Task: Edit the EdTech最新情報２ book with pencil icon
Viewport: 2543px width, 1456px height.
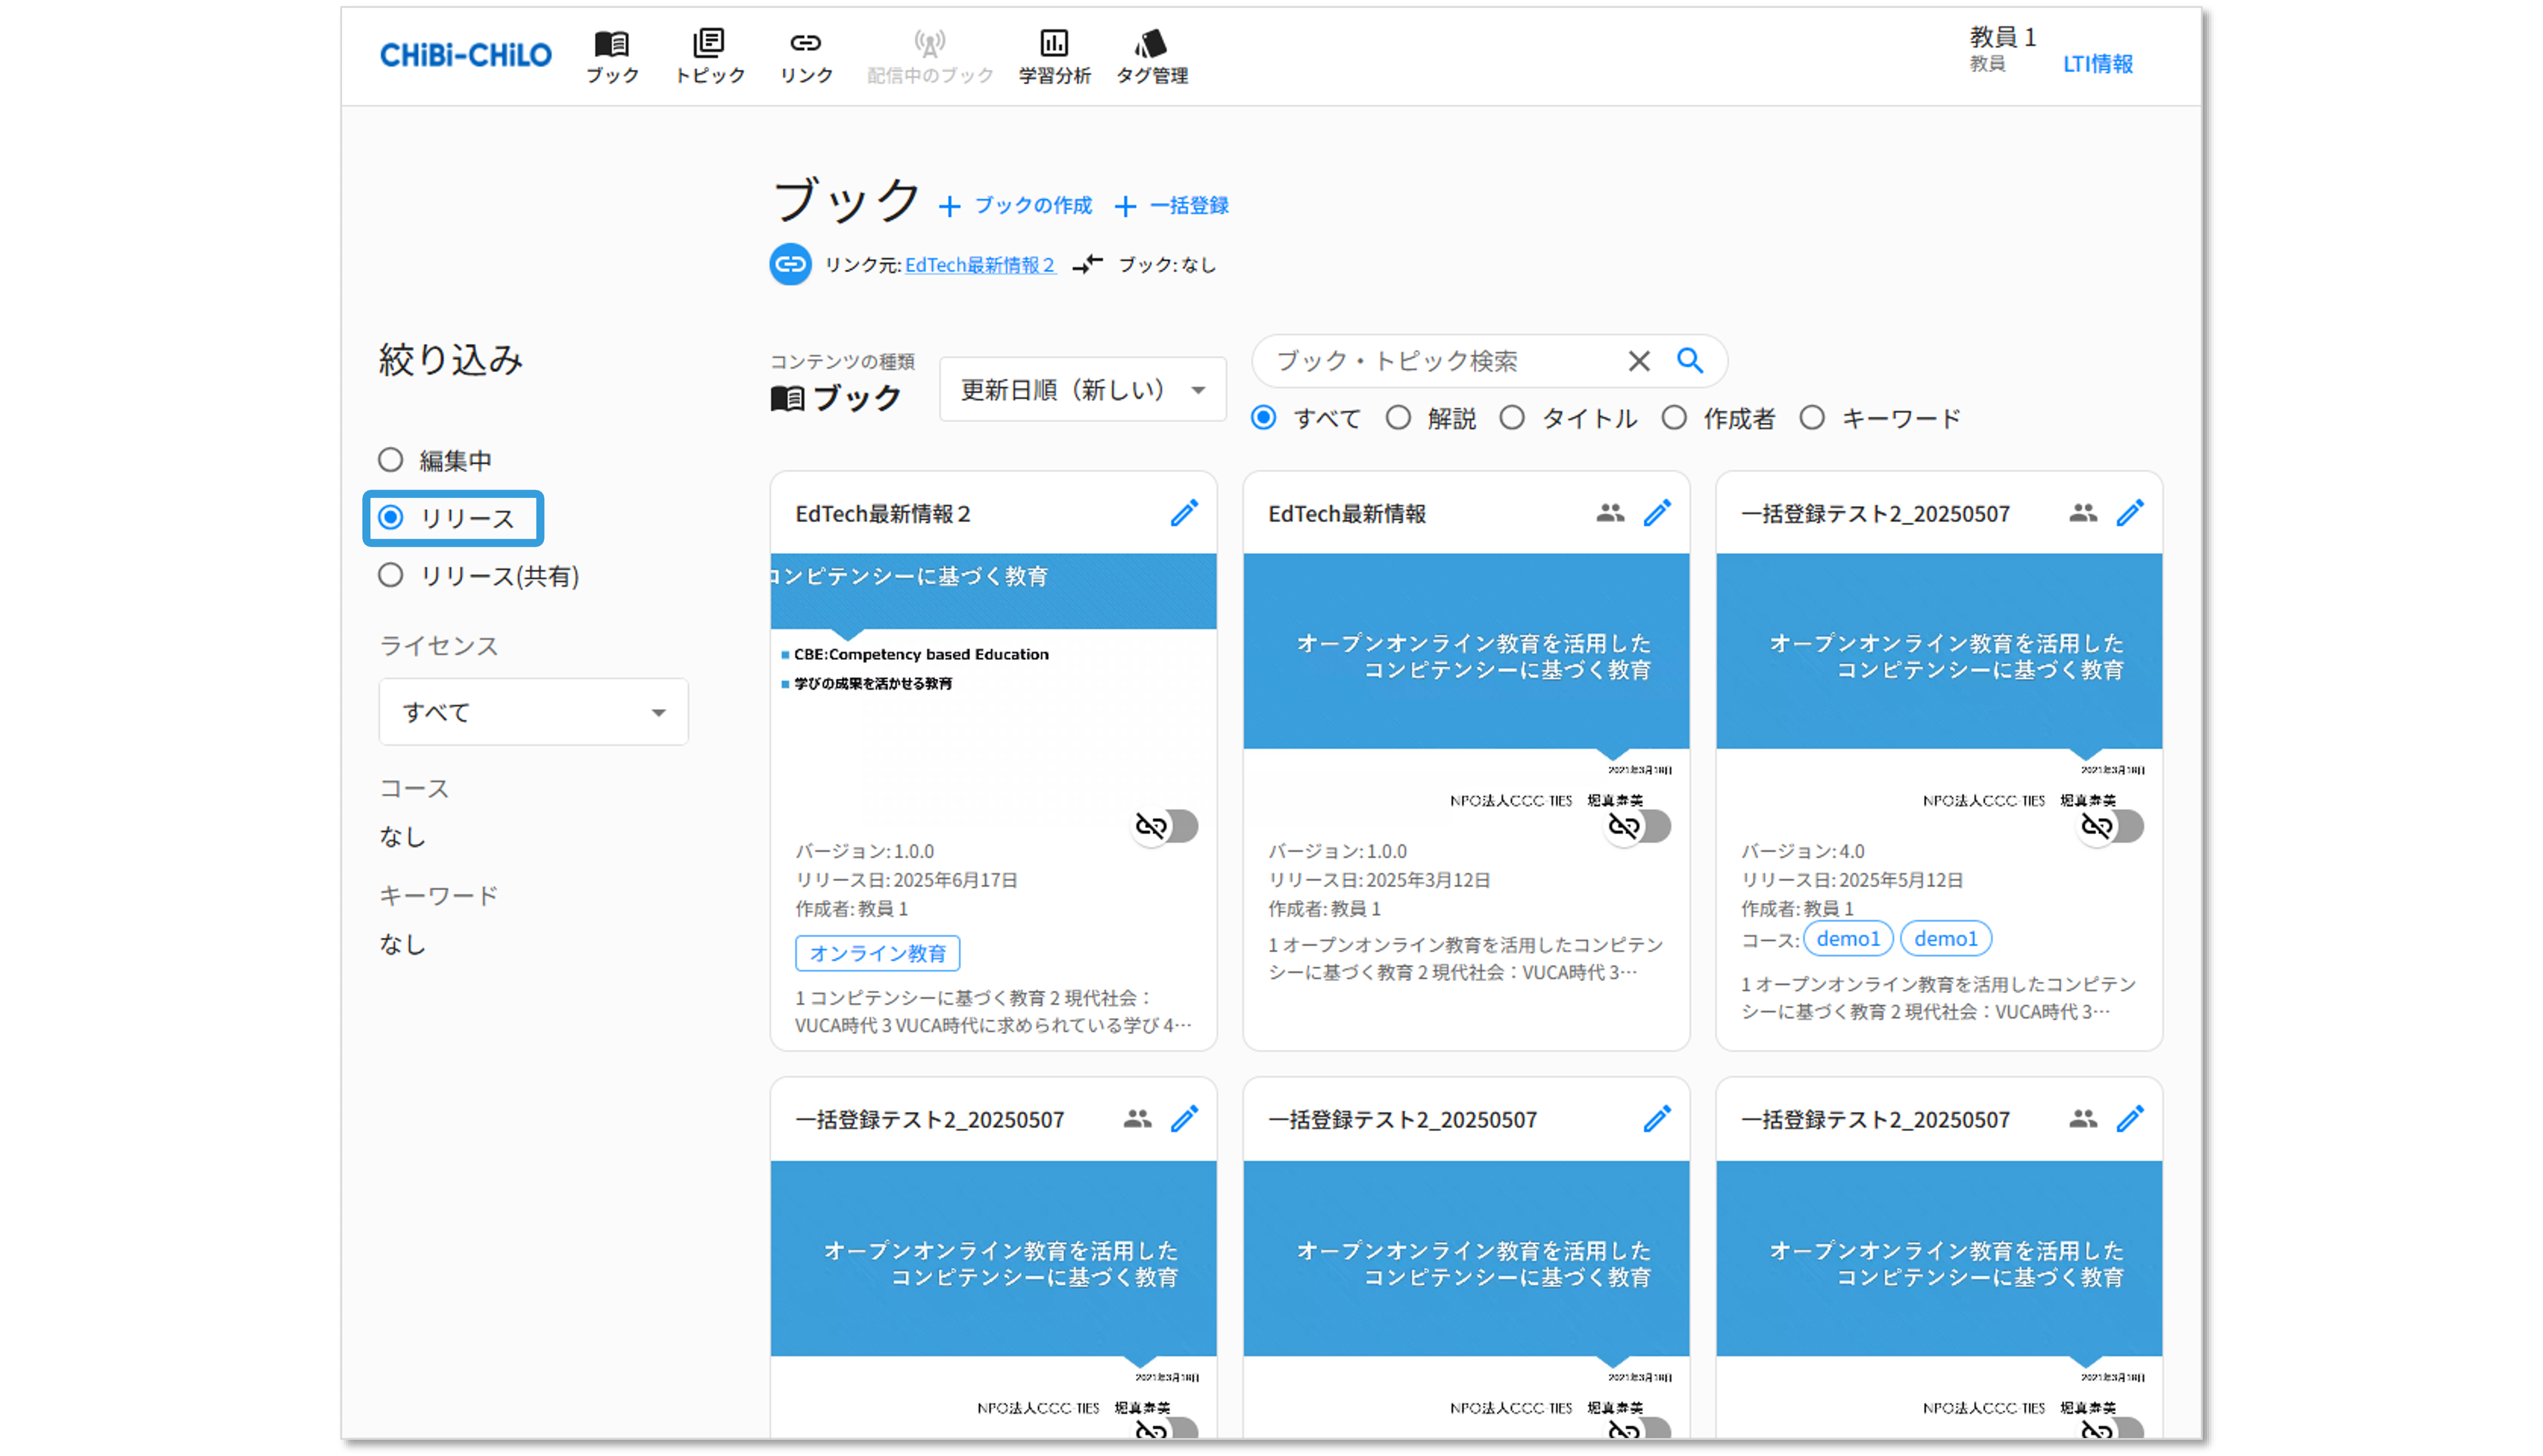Action: pos(1184,513)
